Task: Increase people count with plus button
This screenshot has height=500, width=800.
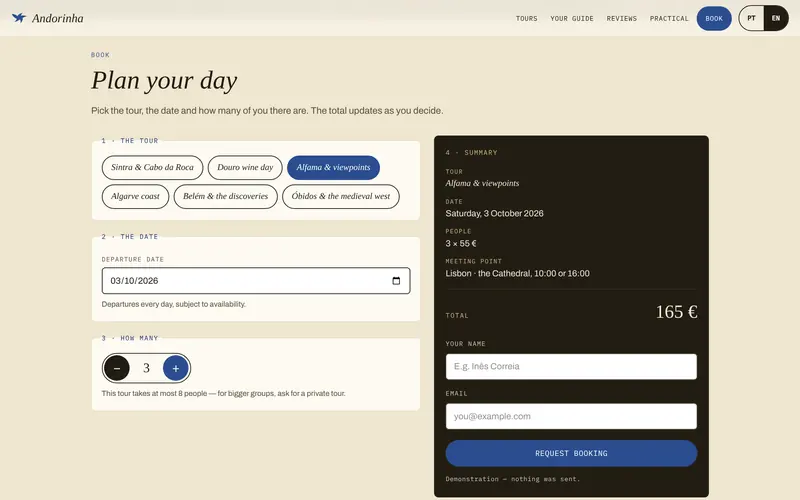Action: point(176,368)
